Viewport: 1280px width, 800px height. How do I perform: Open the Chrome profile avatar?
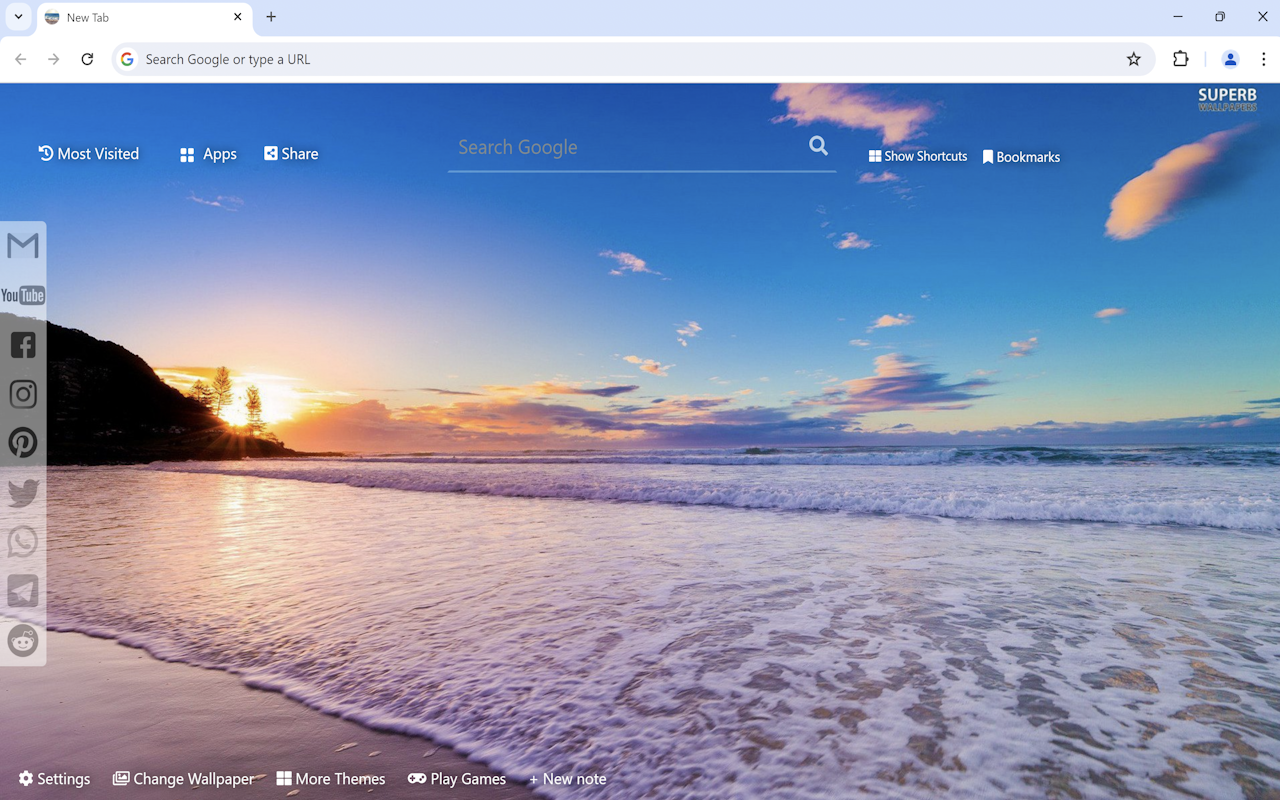coord(1230,59)
